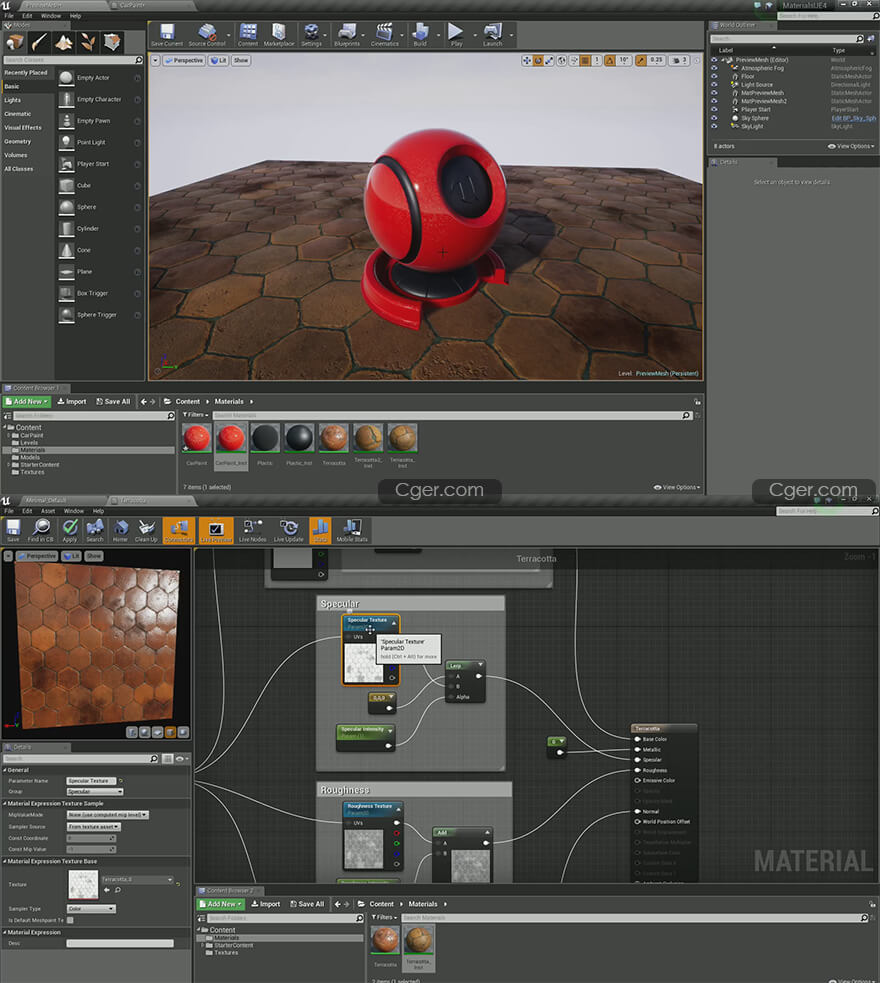Toggle visibility eye for Player Start
This screenshot has height=983, width=880.
pos(714,109)
